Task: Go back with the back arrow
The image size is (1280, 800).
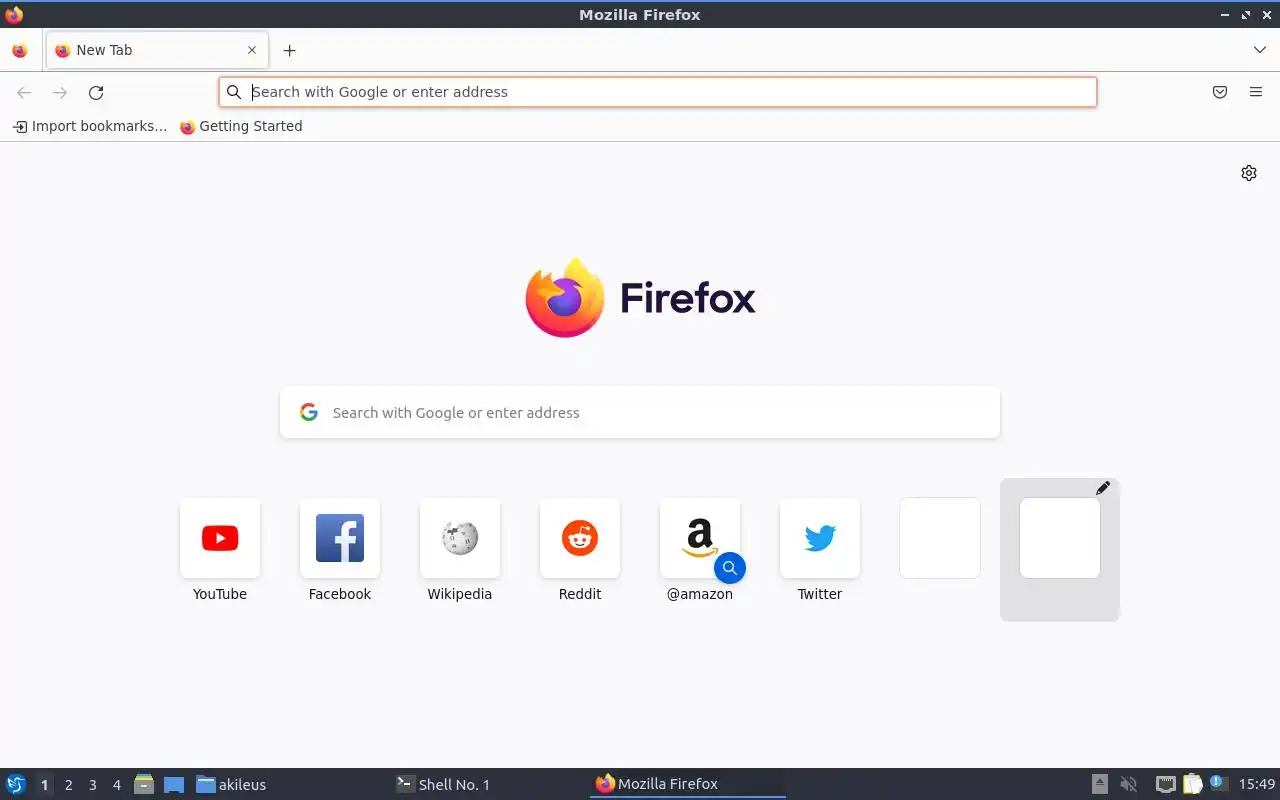Action: [24, 92]
